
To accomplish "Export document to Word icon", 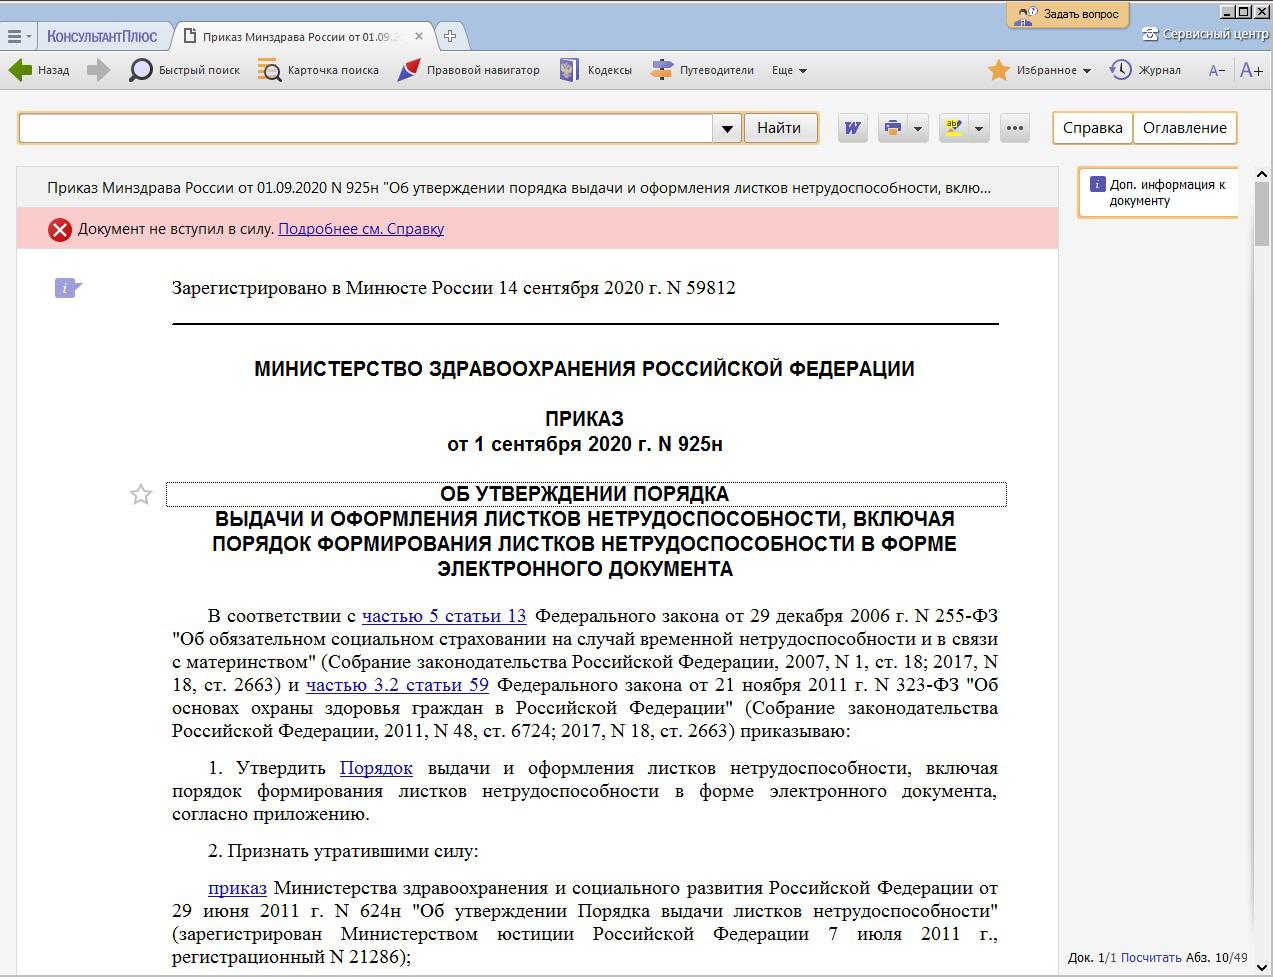I will click(x=852, y=128).
